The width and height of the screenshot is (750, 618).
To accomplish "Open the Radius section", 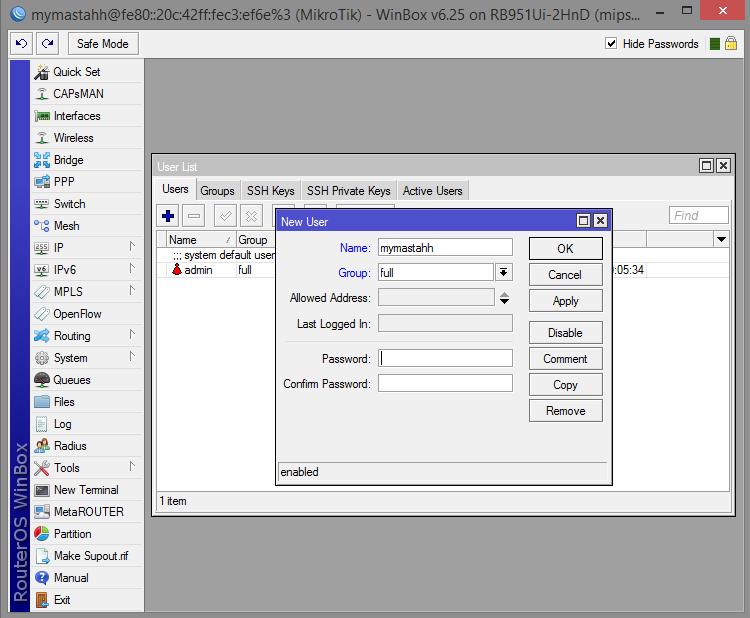I will (87, 446).
